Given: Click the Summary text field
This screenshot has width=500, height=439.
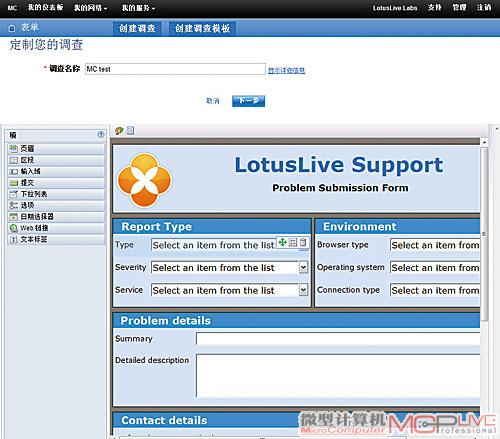Looking at the screenshot, I should [x=338, y=339].
